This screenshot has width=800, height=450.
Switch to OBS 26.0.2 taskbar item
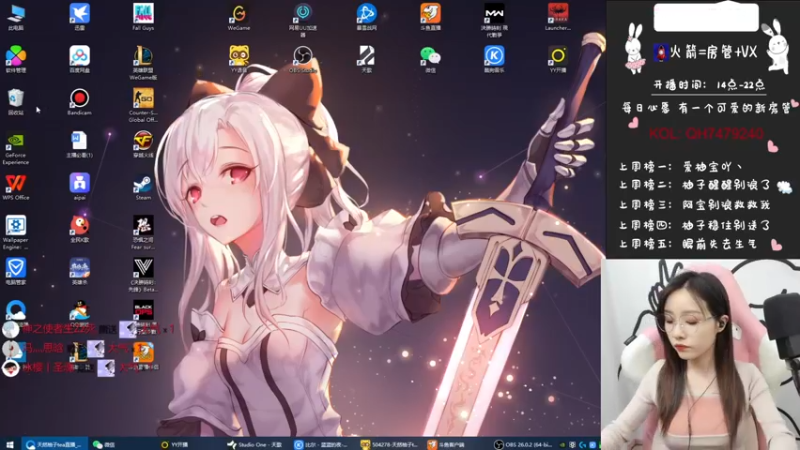click(x=524, y=444)
